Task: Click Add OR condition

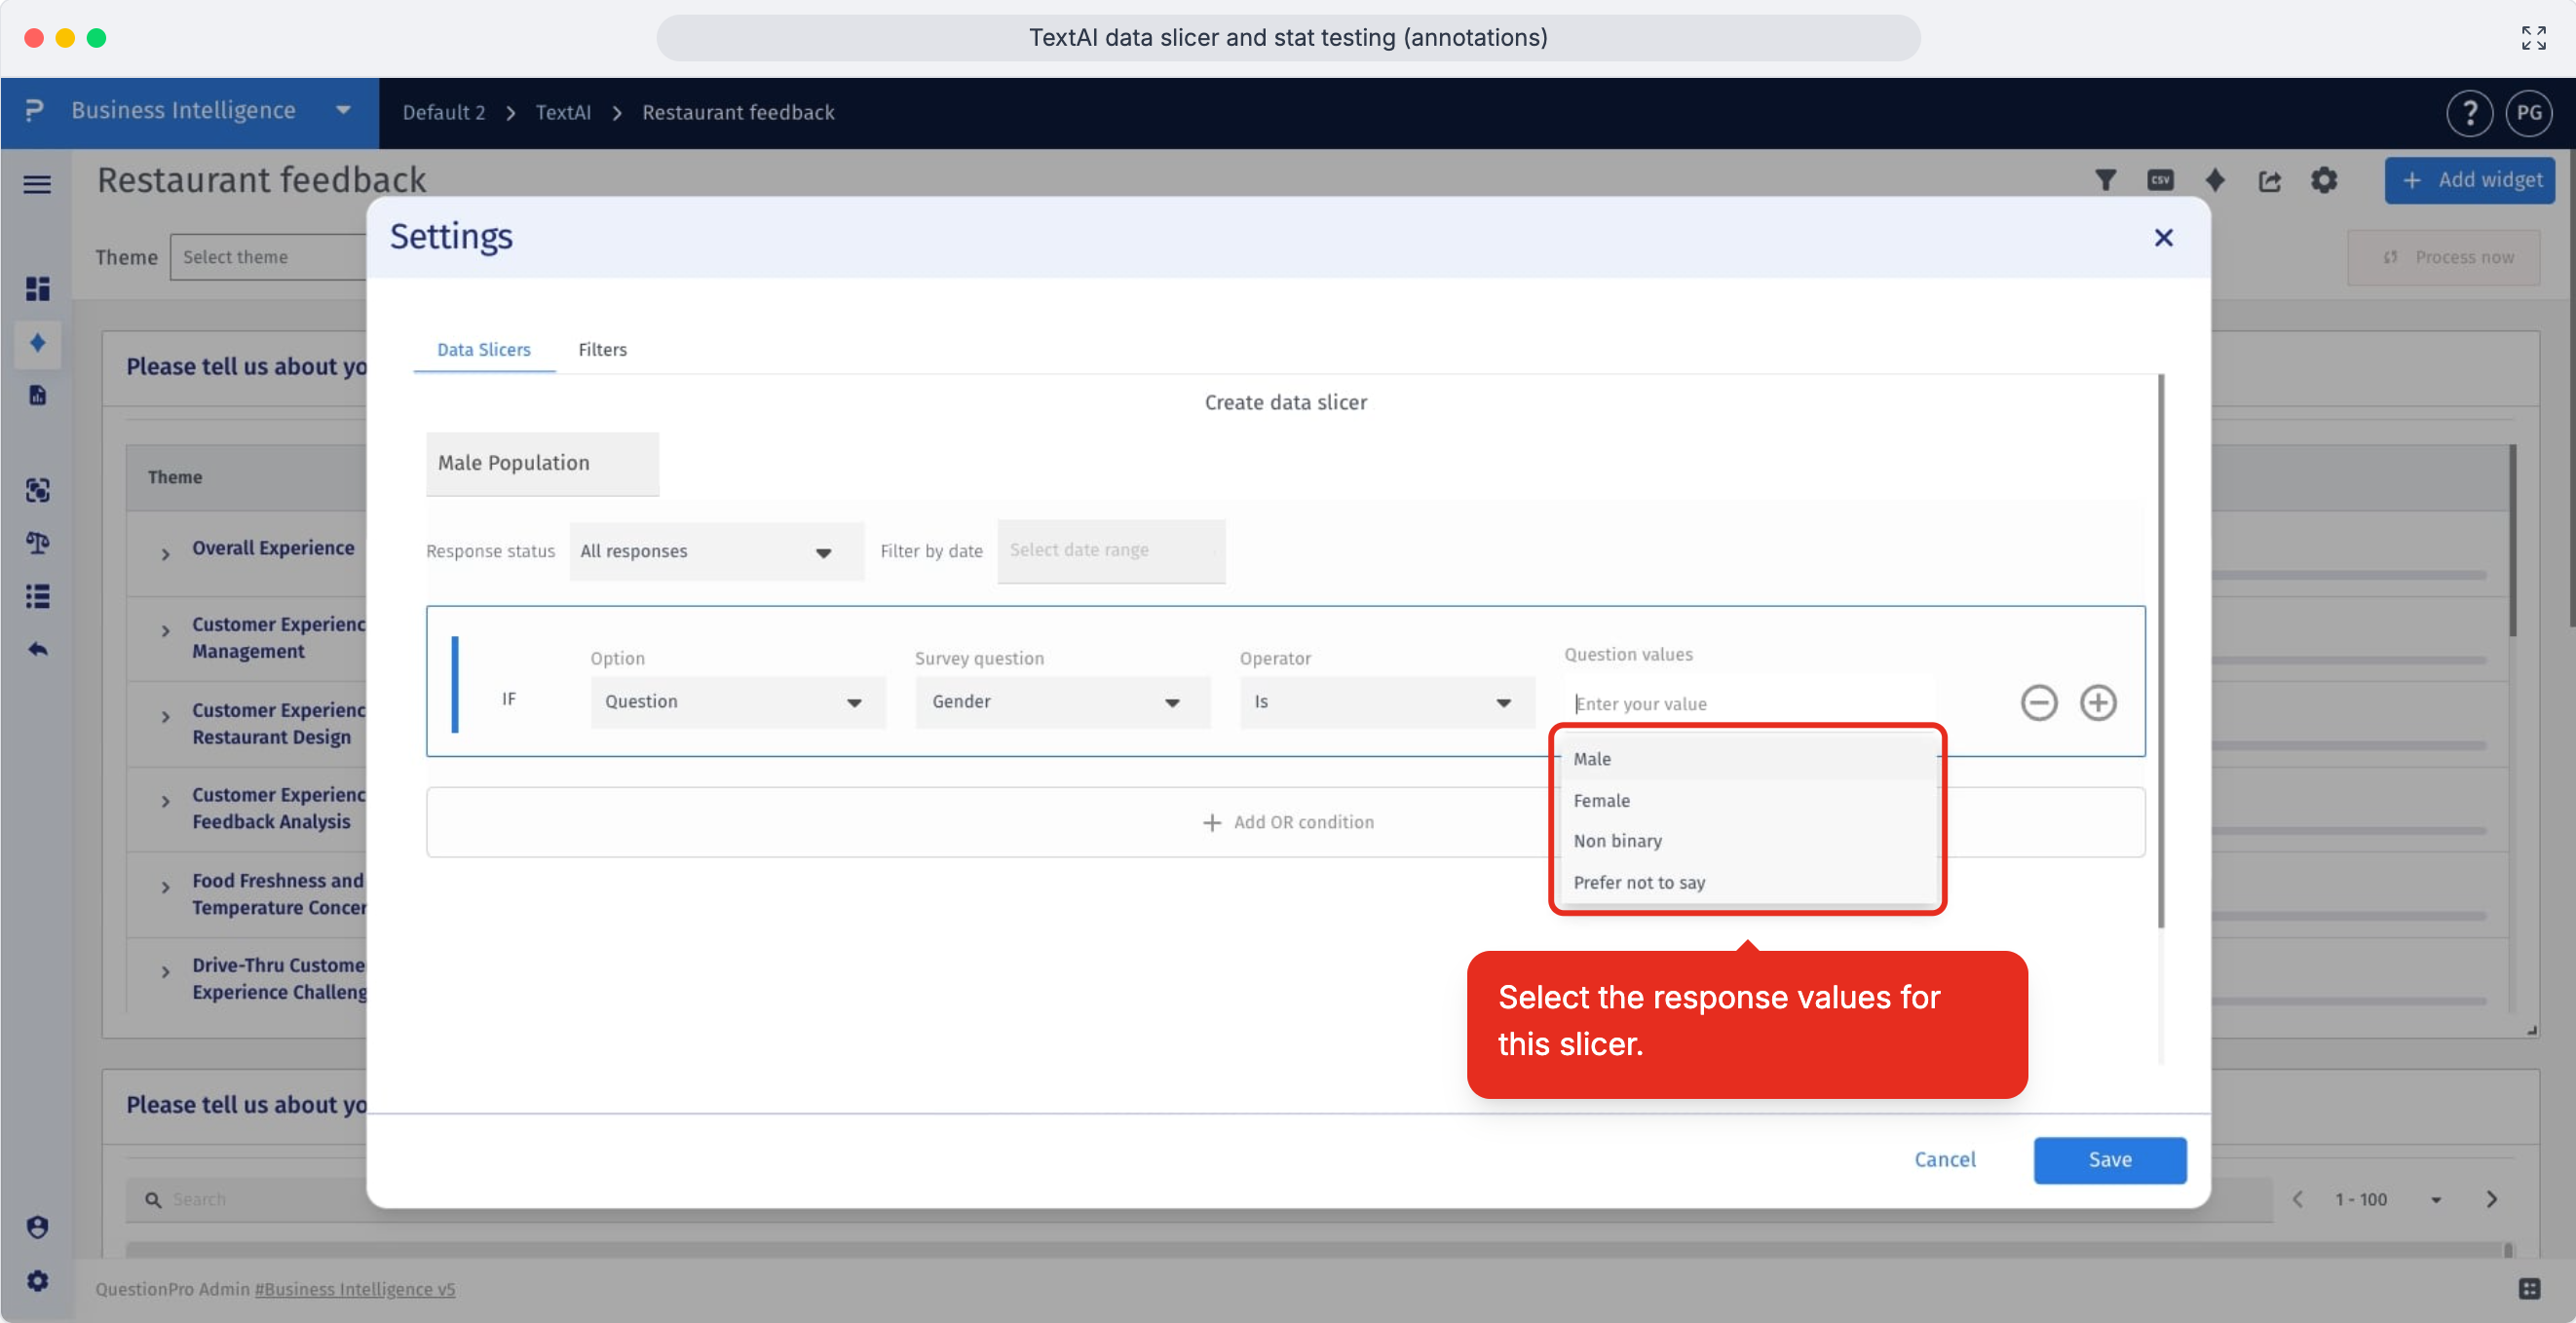Action: [x=1287, y=822]
